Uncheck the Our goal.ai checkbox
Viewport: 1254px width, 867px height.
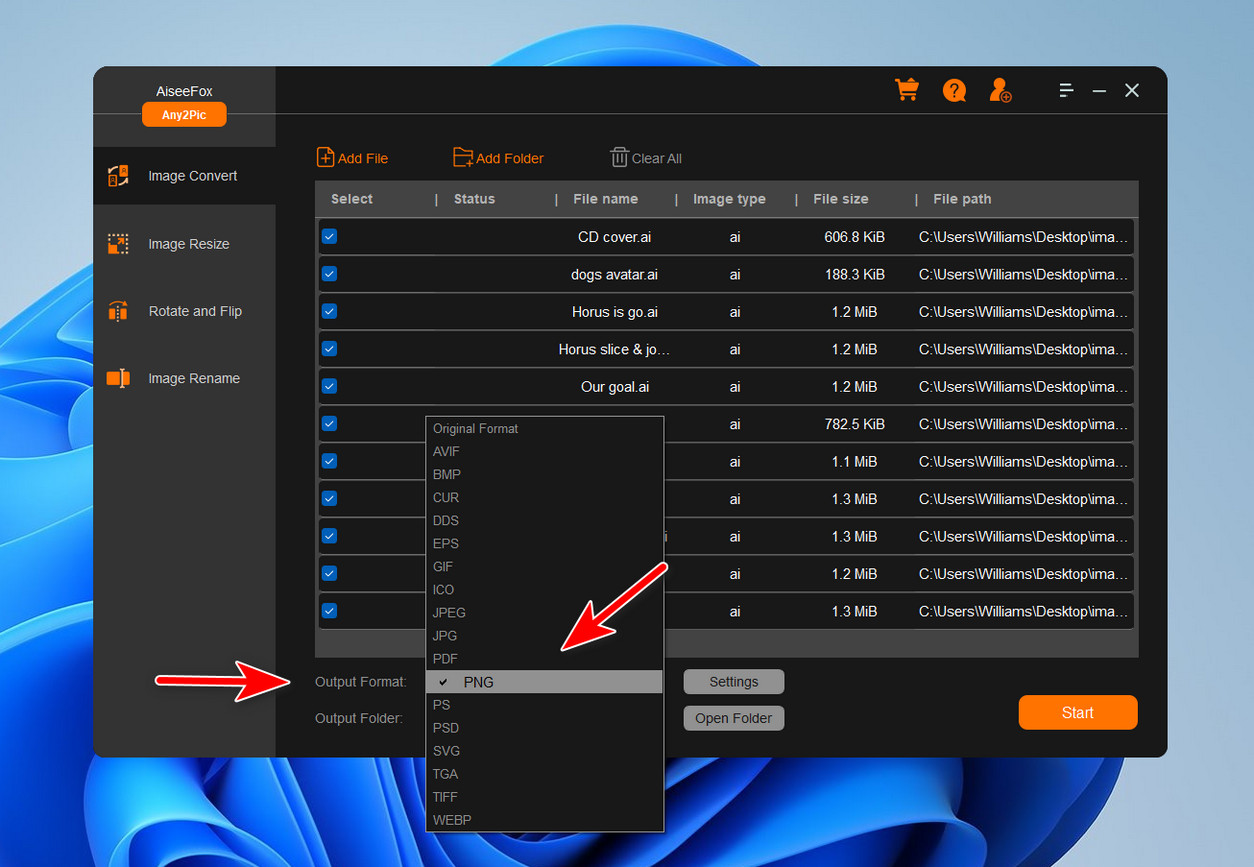(329, 386)
